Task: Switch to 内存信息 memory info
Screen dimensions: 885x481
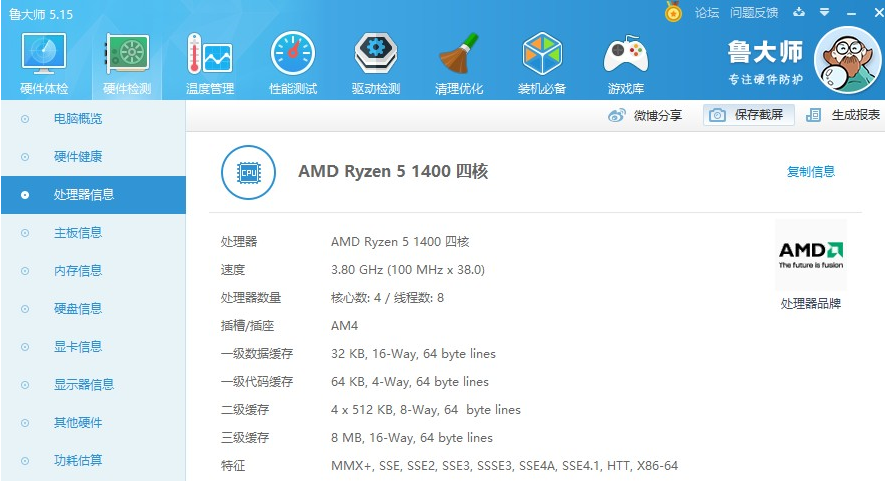Action: [78, 271]
